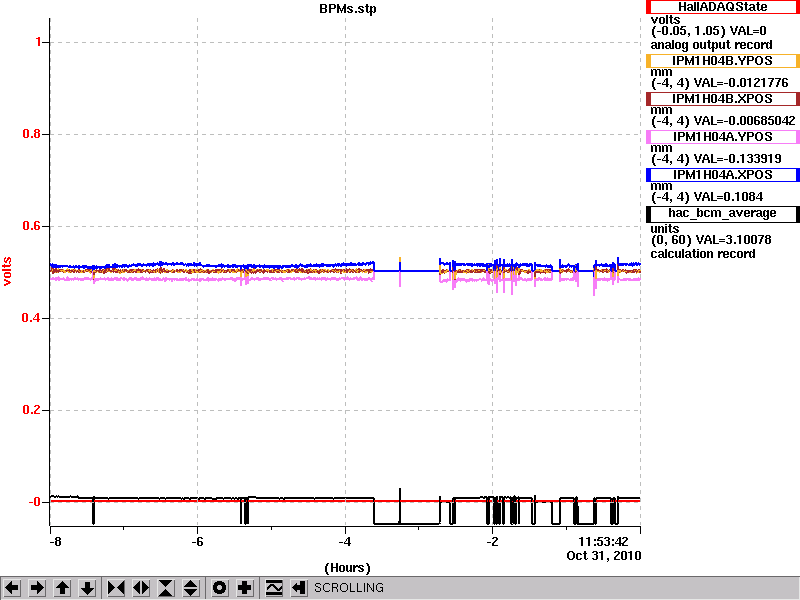Click the '(Hours)' x-axis label
The image size is (800, 600).
[347, 568]
